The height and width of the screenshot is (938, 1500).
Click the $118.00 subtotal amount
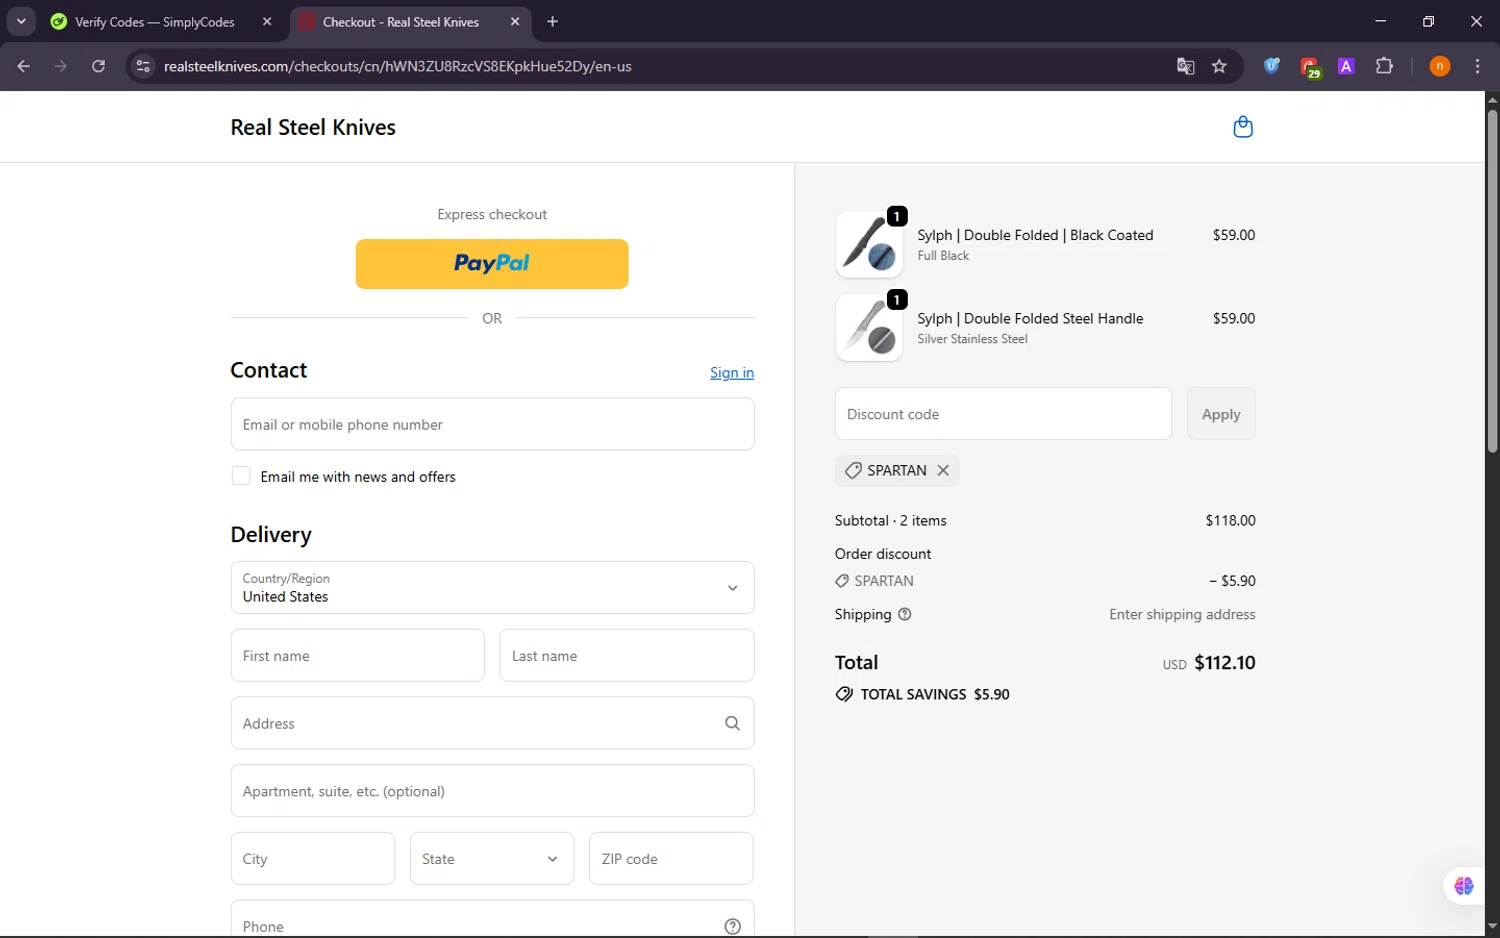(1230, 521)
